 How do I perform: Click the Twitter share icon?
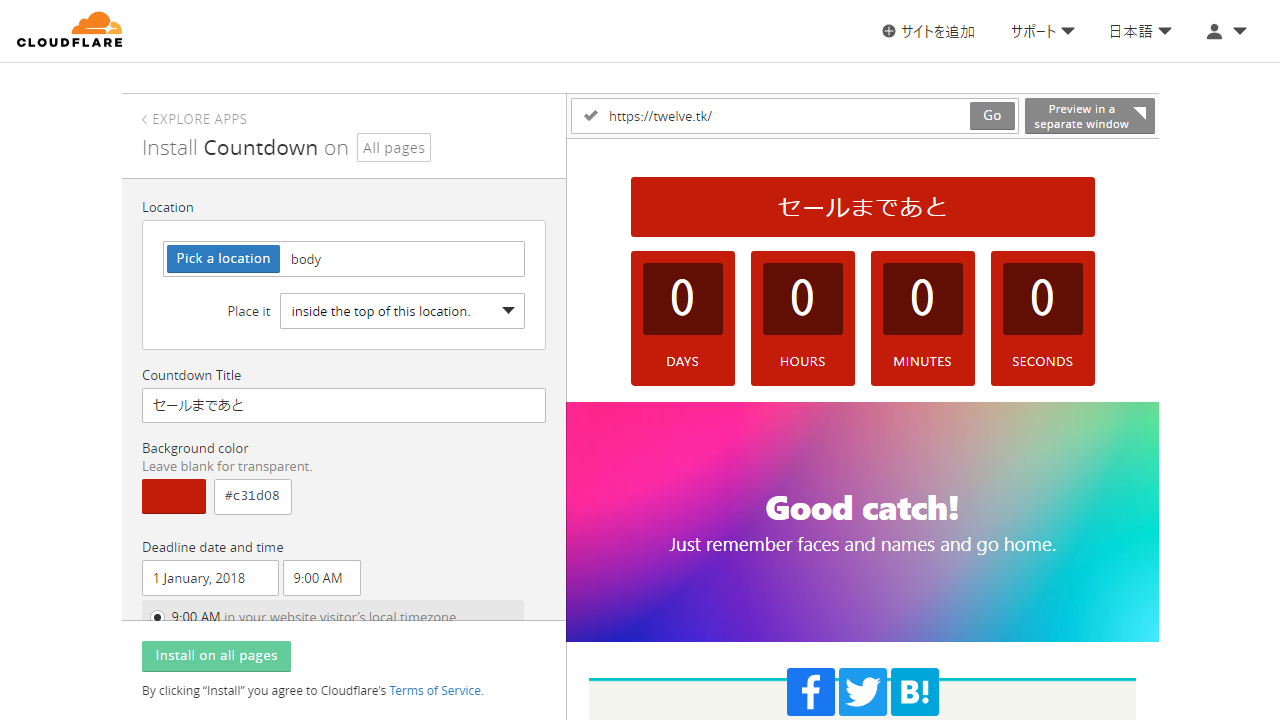point(862,692)
